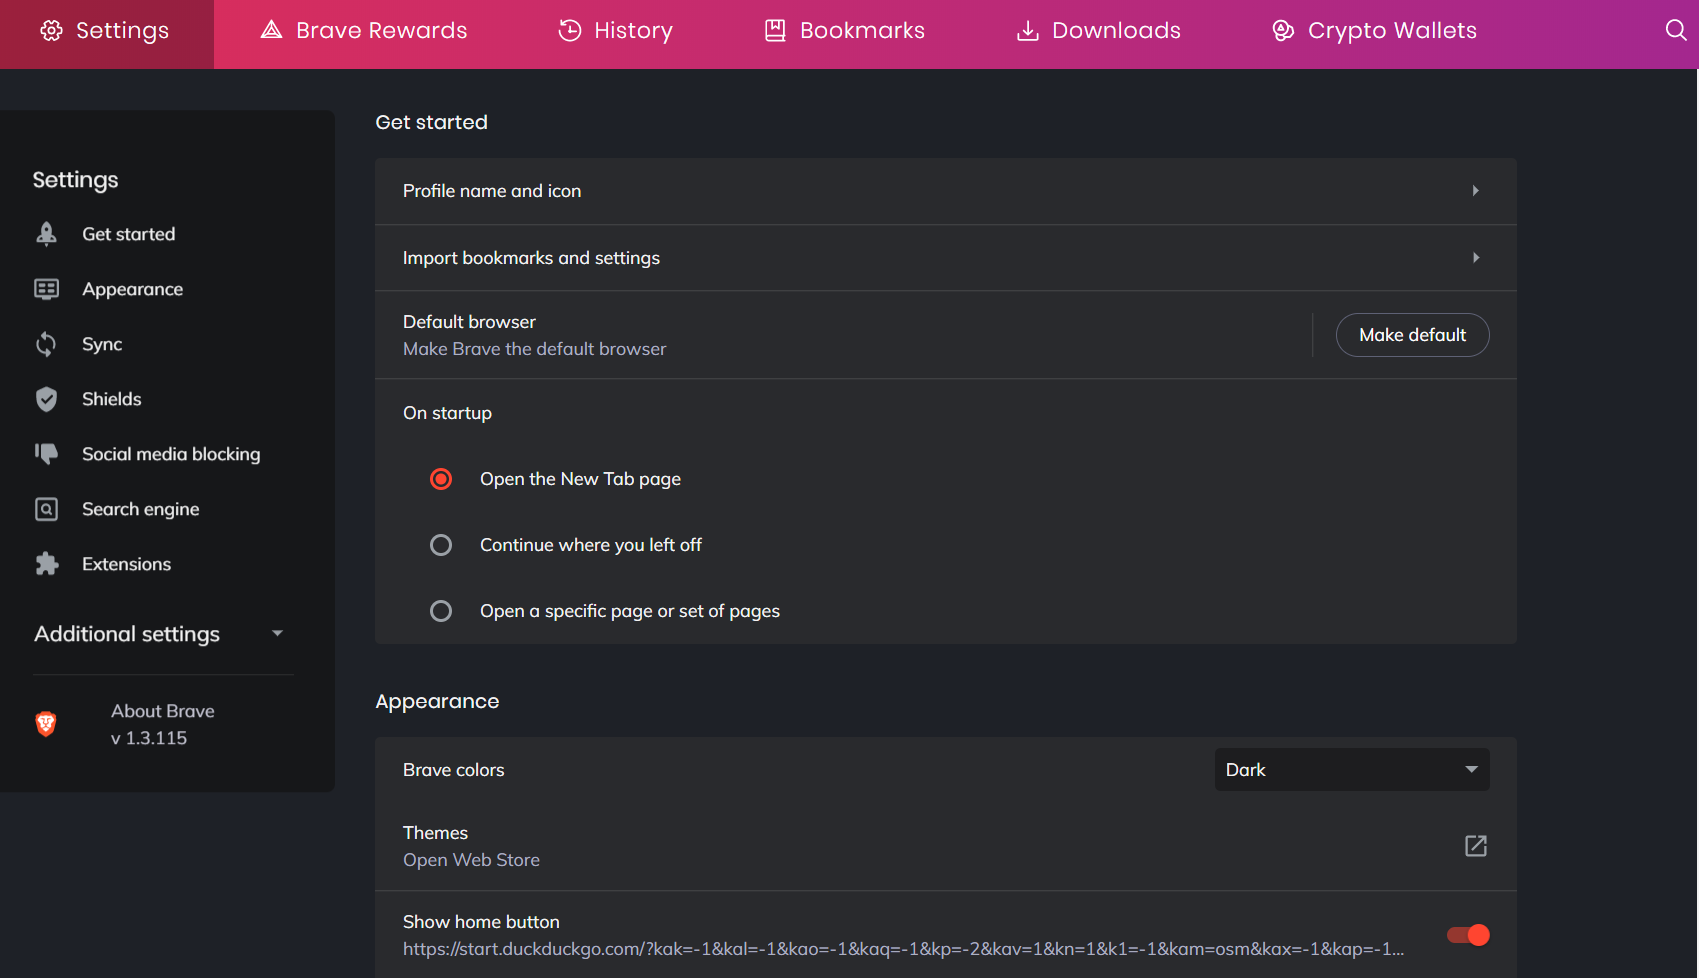
Task: Click the Social media blocking thumbs-down icon
Action: [x=46, y=454]
